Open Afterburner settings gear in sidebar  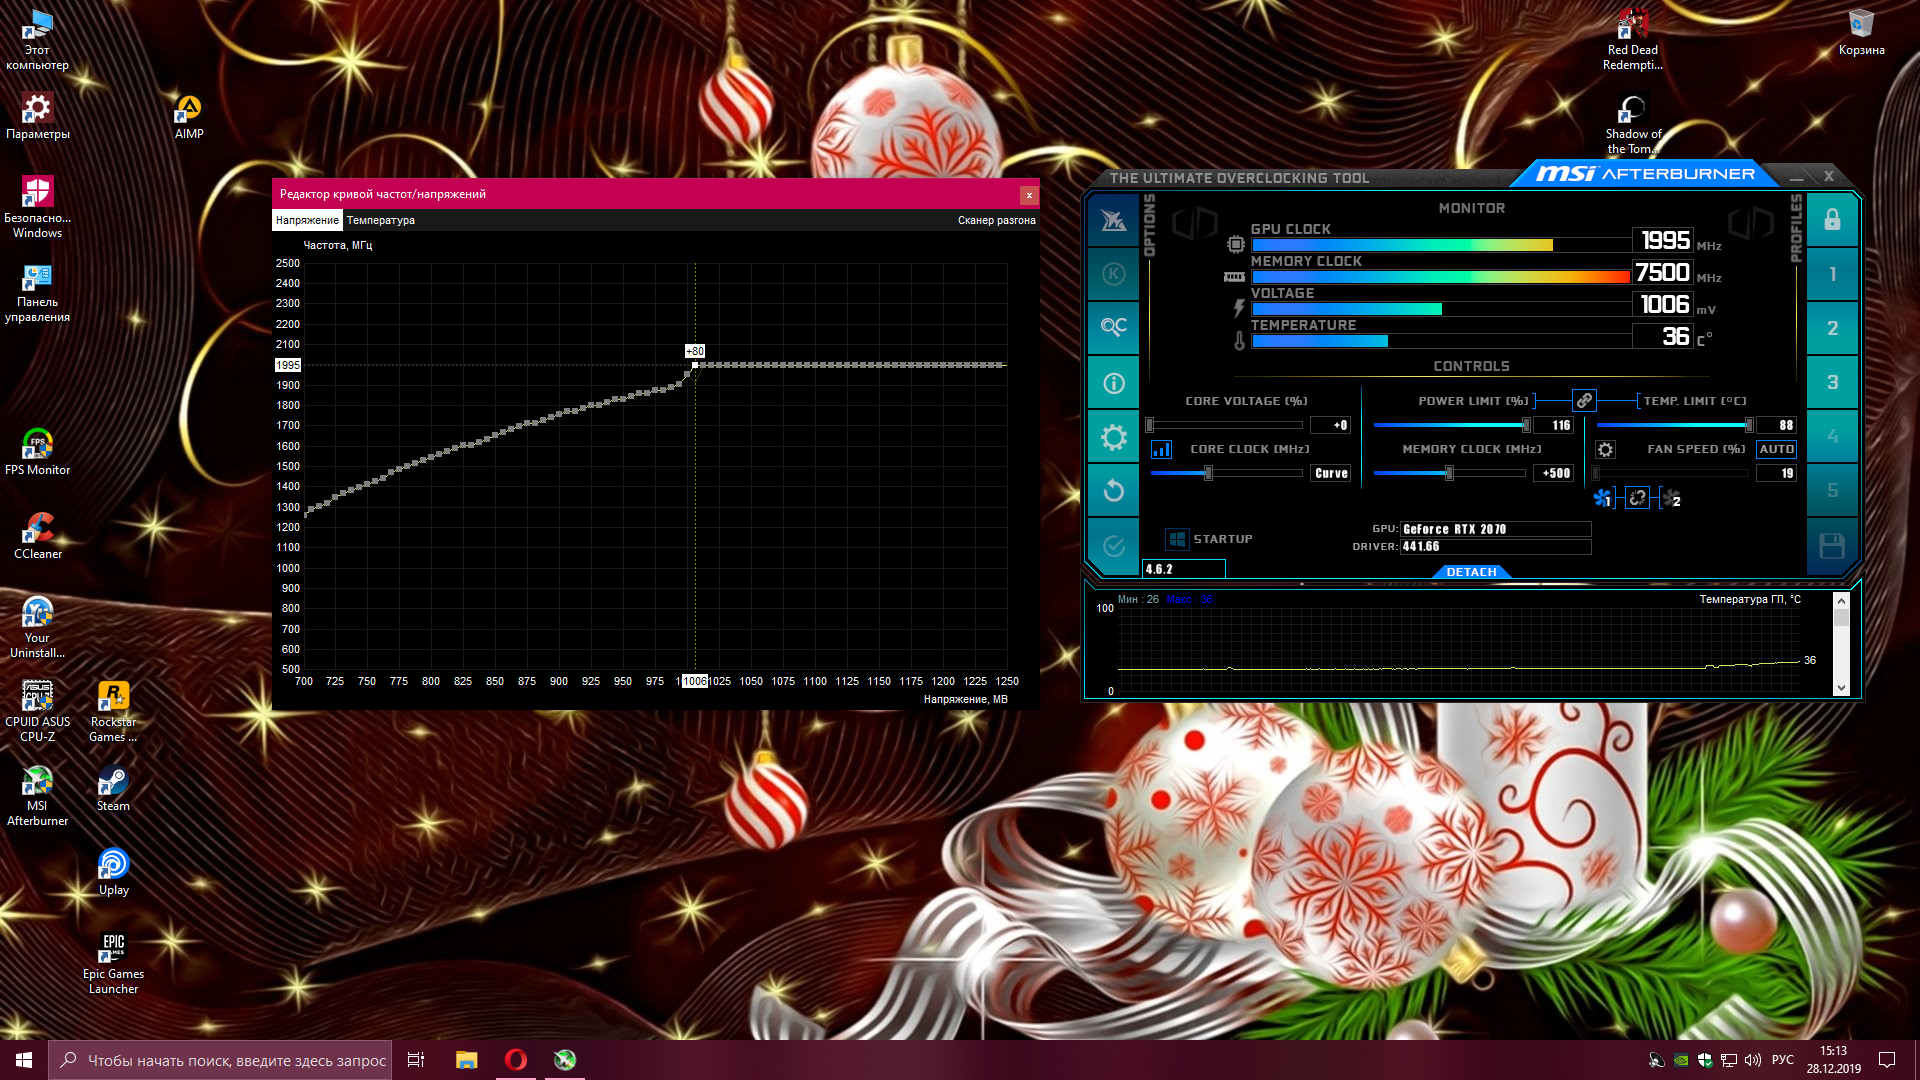1113,437
